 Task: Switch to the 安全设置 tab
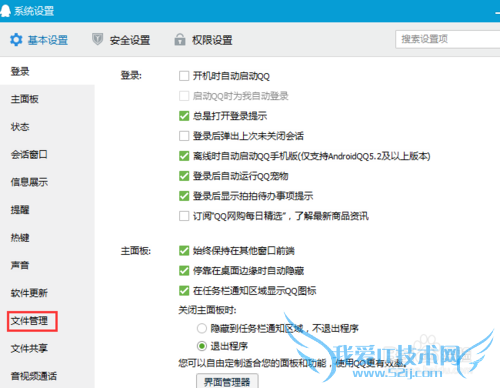click(121, 40)
